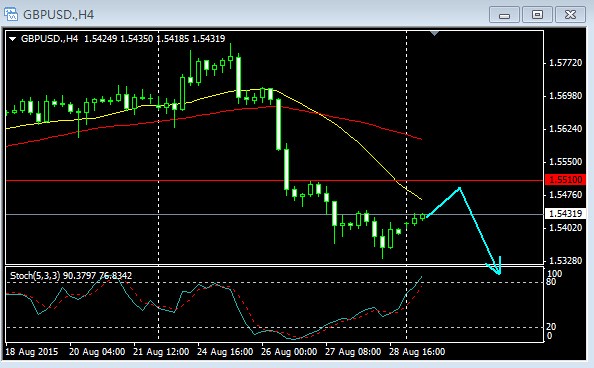Viewport: 594px width, 368px height.
Task: Click the 1.53280 price scale value
Action: pyautogui.click(x=565, y=261)
